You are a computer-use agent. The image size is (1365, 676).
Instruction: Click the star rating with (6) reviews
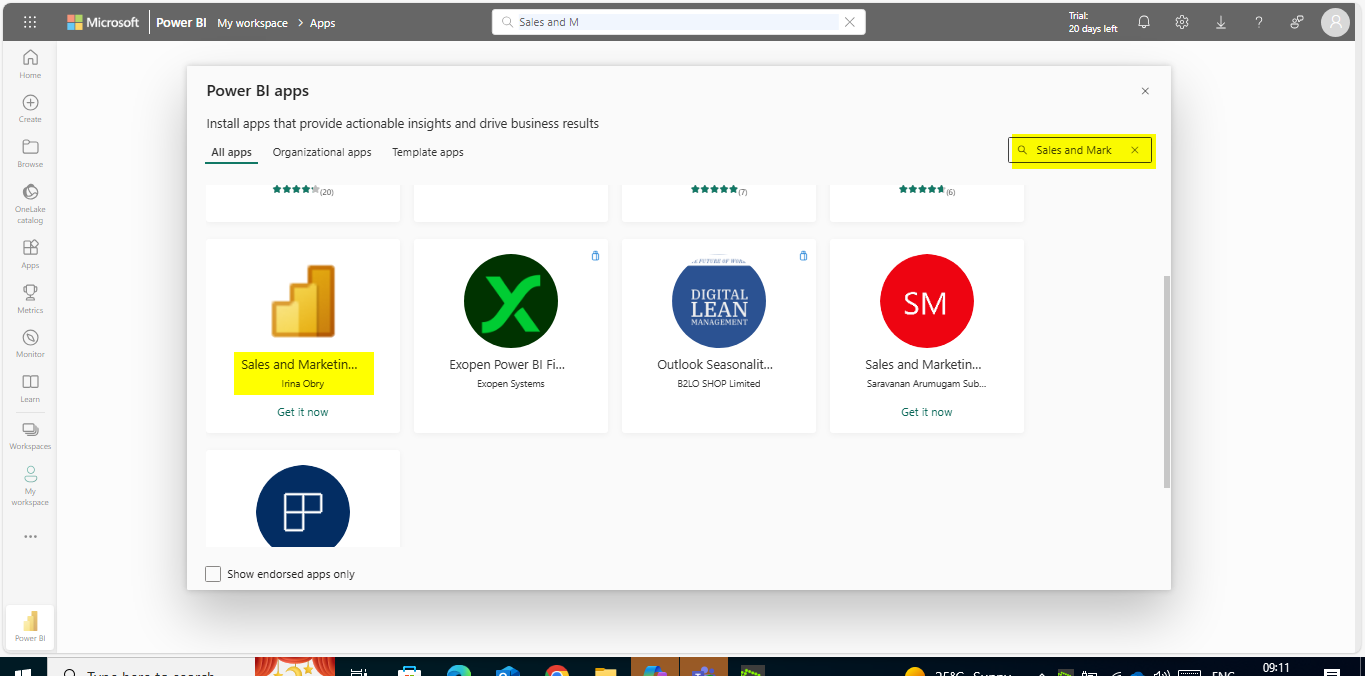tap(927, 190)
